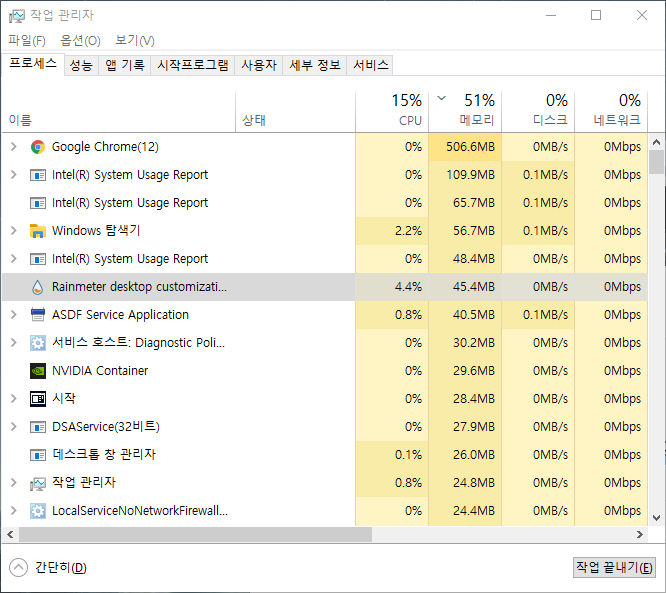
Task: Click the gear icon of 서비스 호스트: Diagnostic Poli...
Action: [x=38, y=343]
